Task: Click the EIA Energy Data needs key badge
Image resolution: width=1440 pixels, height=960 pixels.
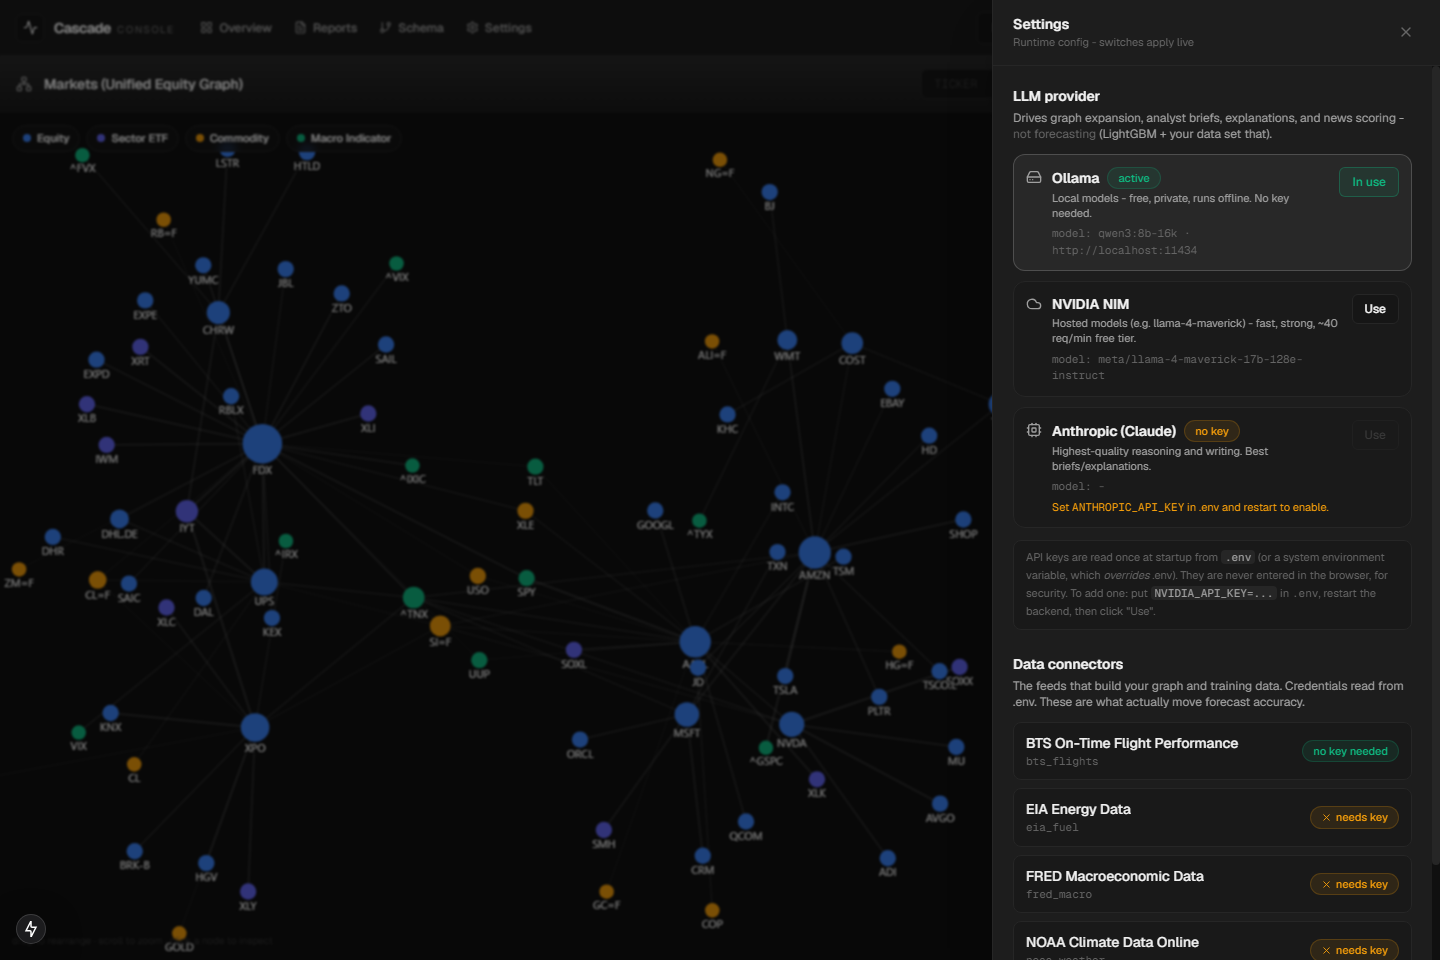Action: pos(1354,817)
